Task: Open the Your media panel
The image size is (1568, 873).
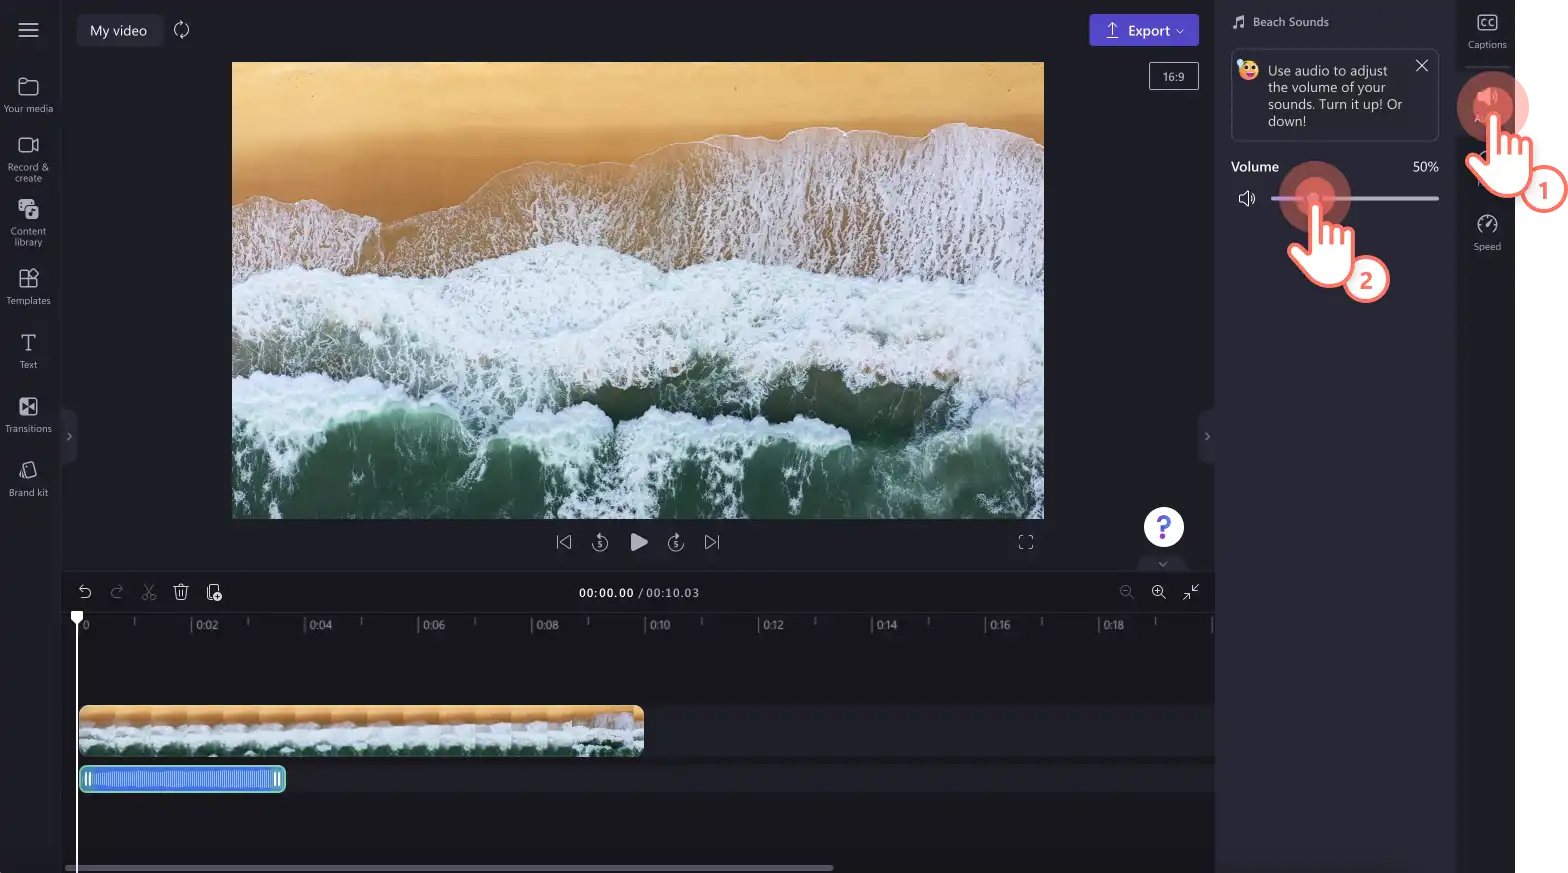Action: pos(28,95)
